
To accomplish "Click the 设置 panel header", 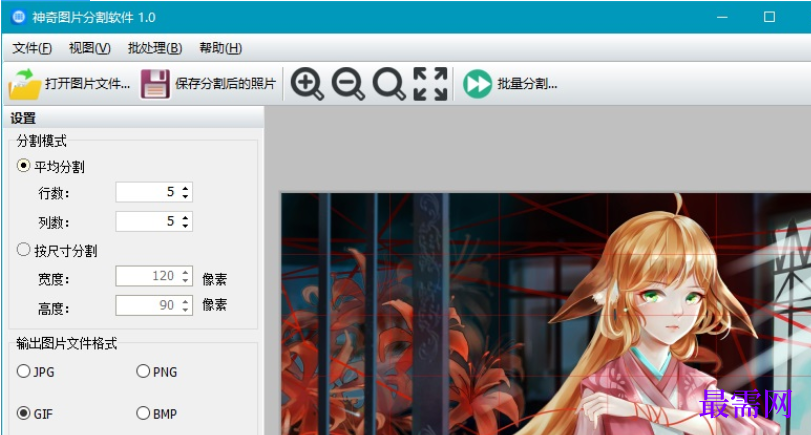I will [133, 118].
